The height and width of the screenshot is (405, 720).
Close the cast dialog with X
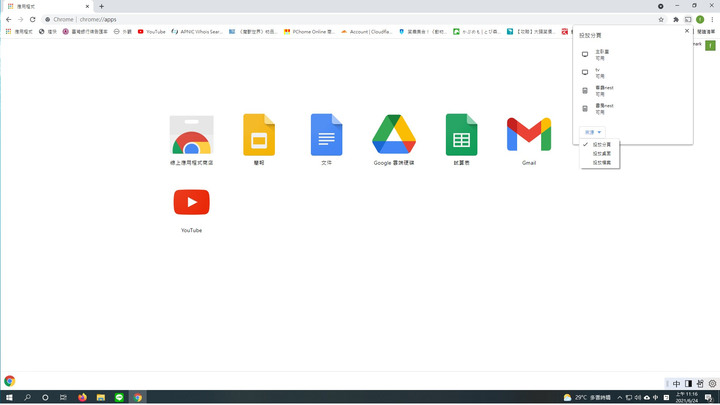click(687, 31)
